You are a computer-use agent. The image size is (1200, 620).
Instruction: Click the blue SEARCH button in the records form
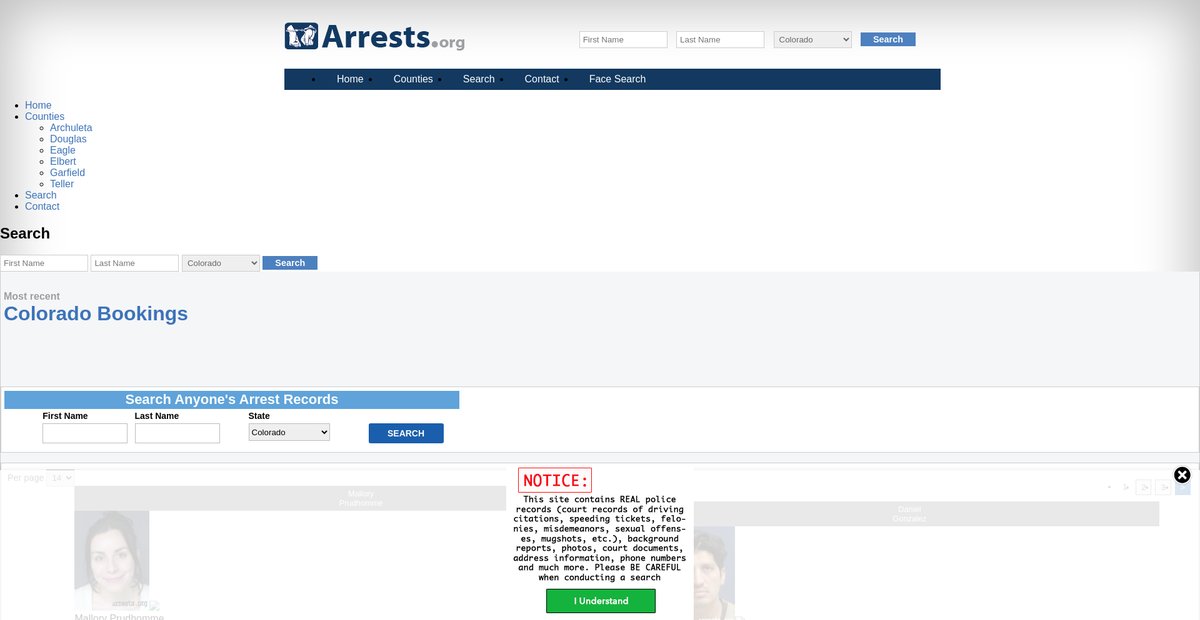[x=406, y=433]
